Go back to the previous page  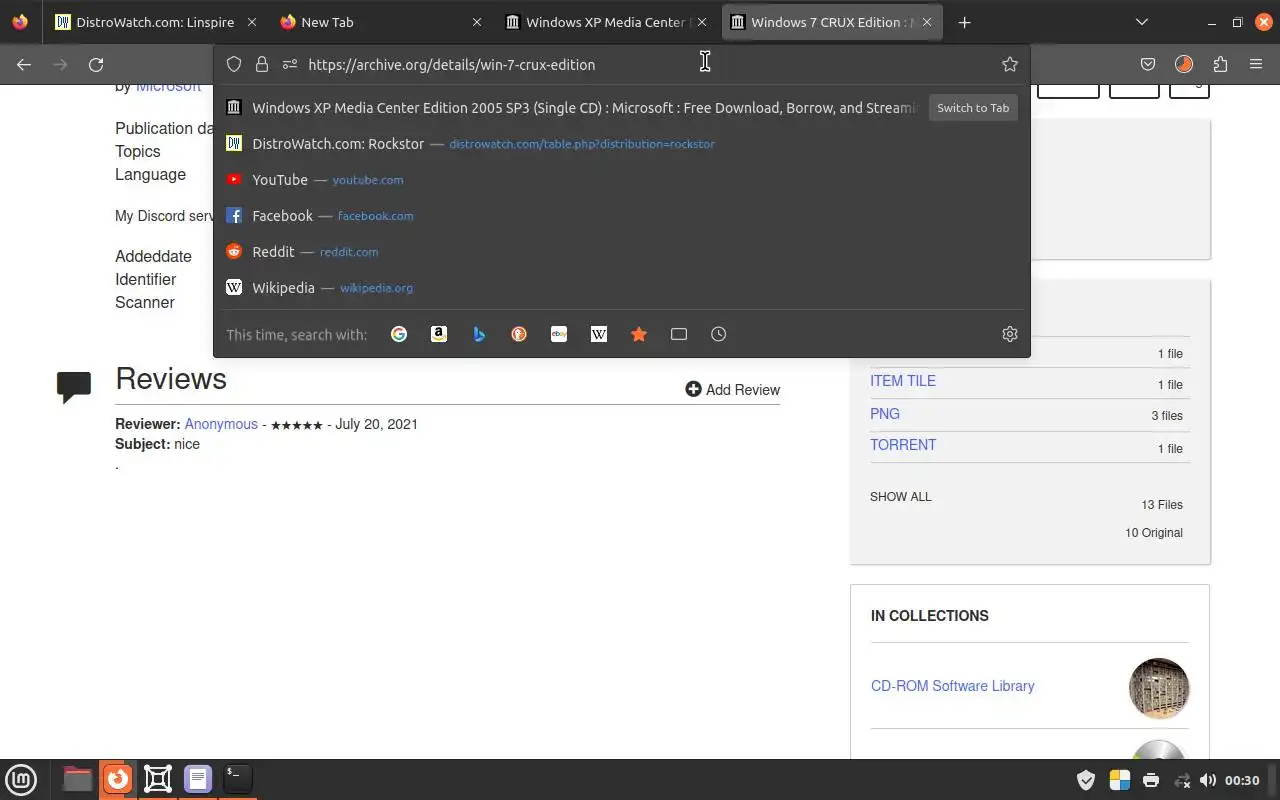(24, 64)
